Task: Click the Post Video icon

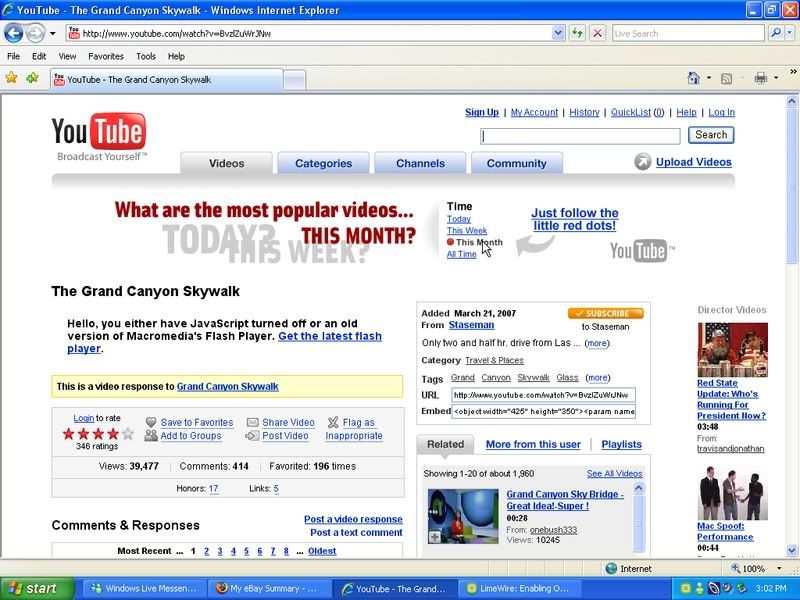Action: coord(251,436)
